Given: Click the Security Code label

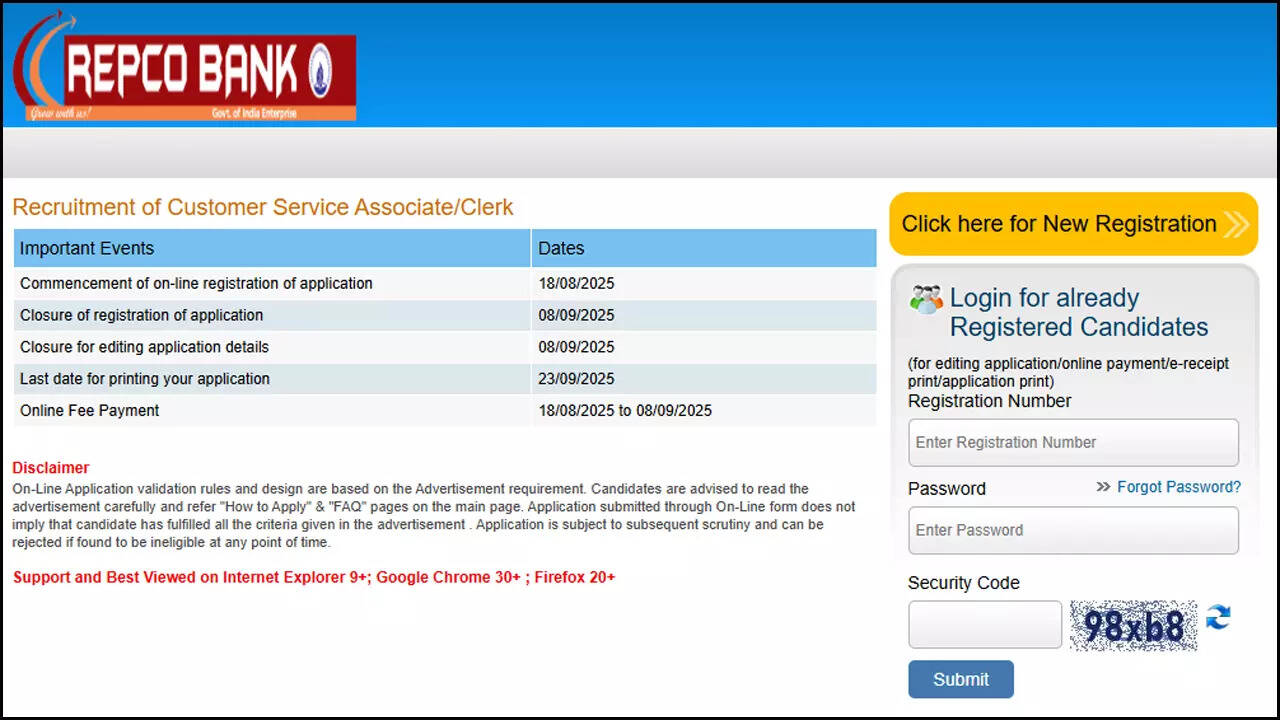Looking at the screenshot, I should click(x=964, y=583).
